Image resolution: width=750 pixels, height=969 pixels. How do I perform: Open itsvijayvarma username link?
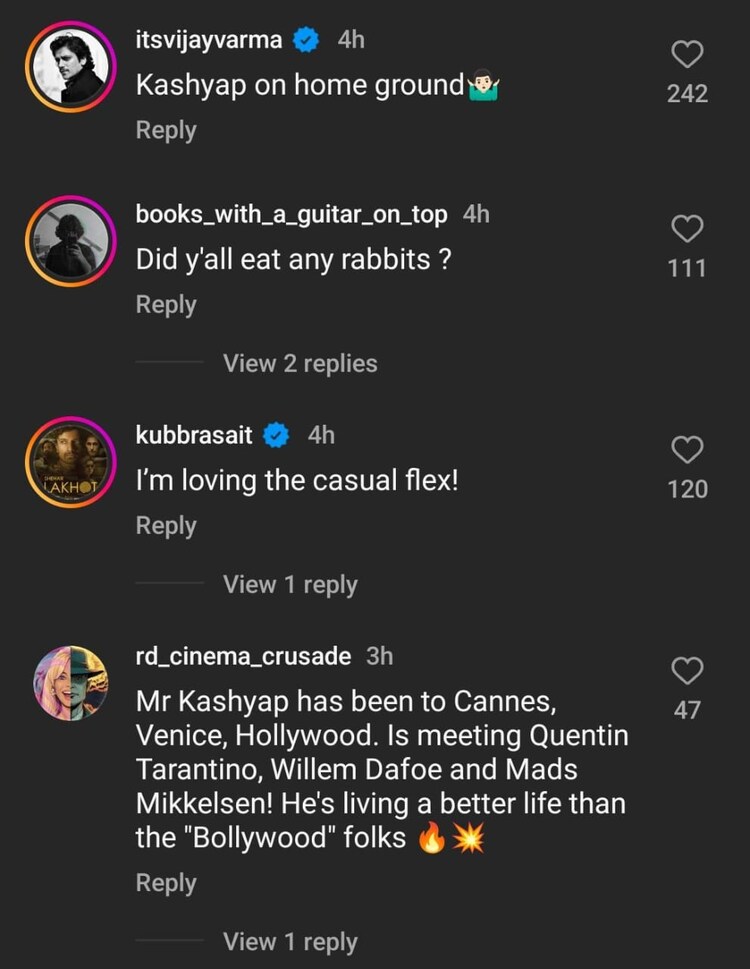point(209,40)
